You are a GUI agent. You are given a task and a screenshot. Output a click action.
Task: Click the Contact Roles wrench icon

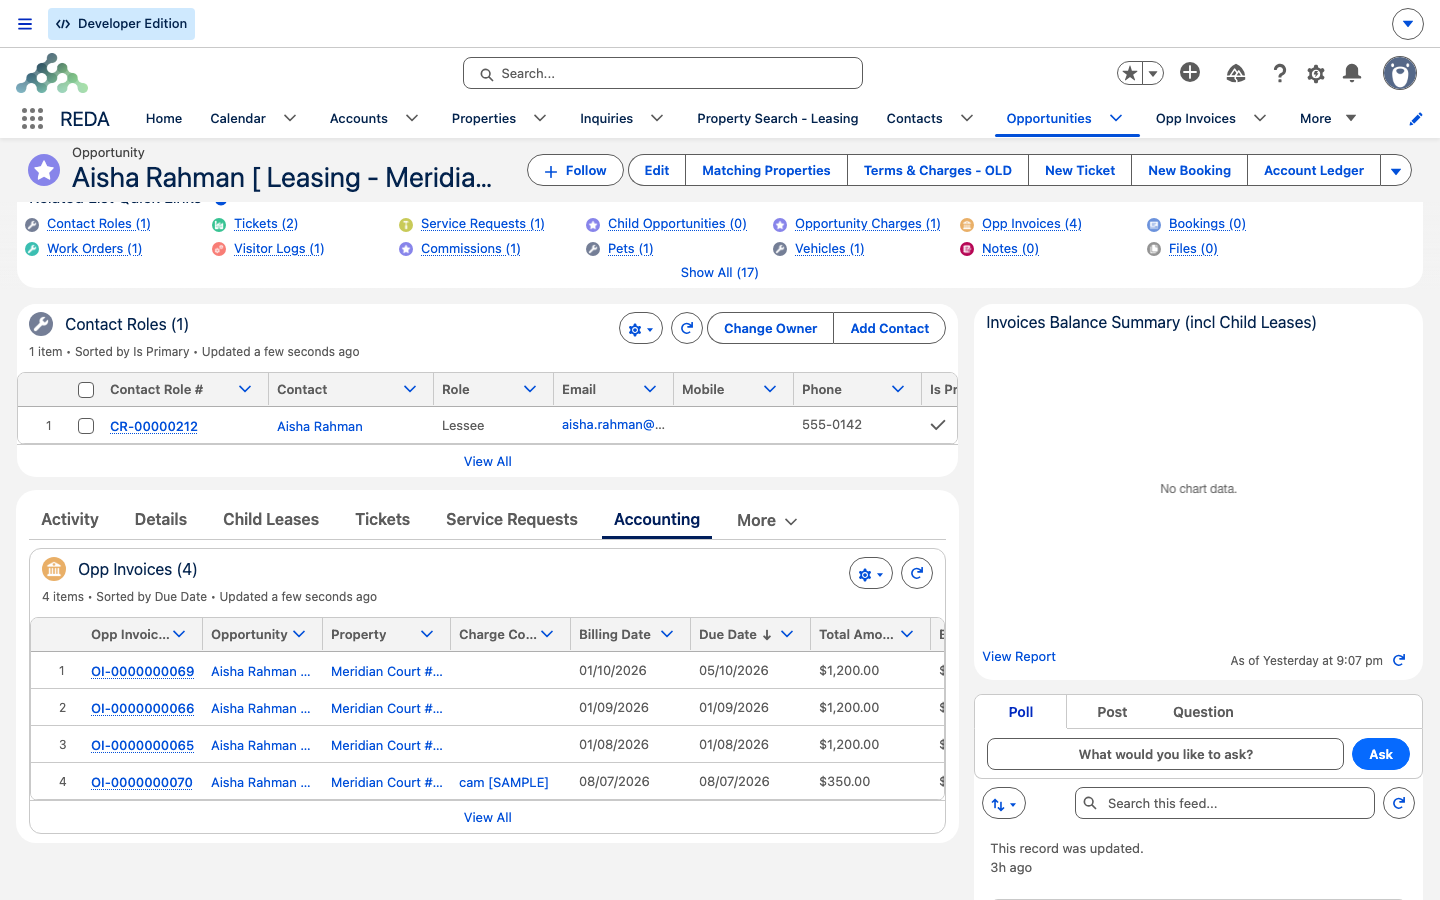(41, 324)
